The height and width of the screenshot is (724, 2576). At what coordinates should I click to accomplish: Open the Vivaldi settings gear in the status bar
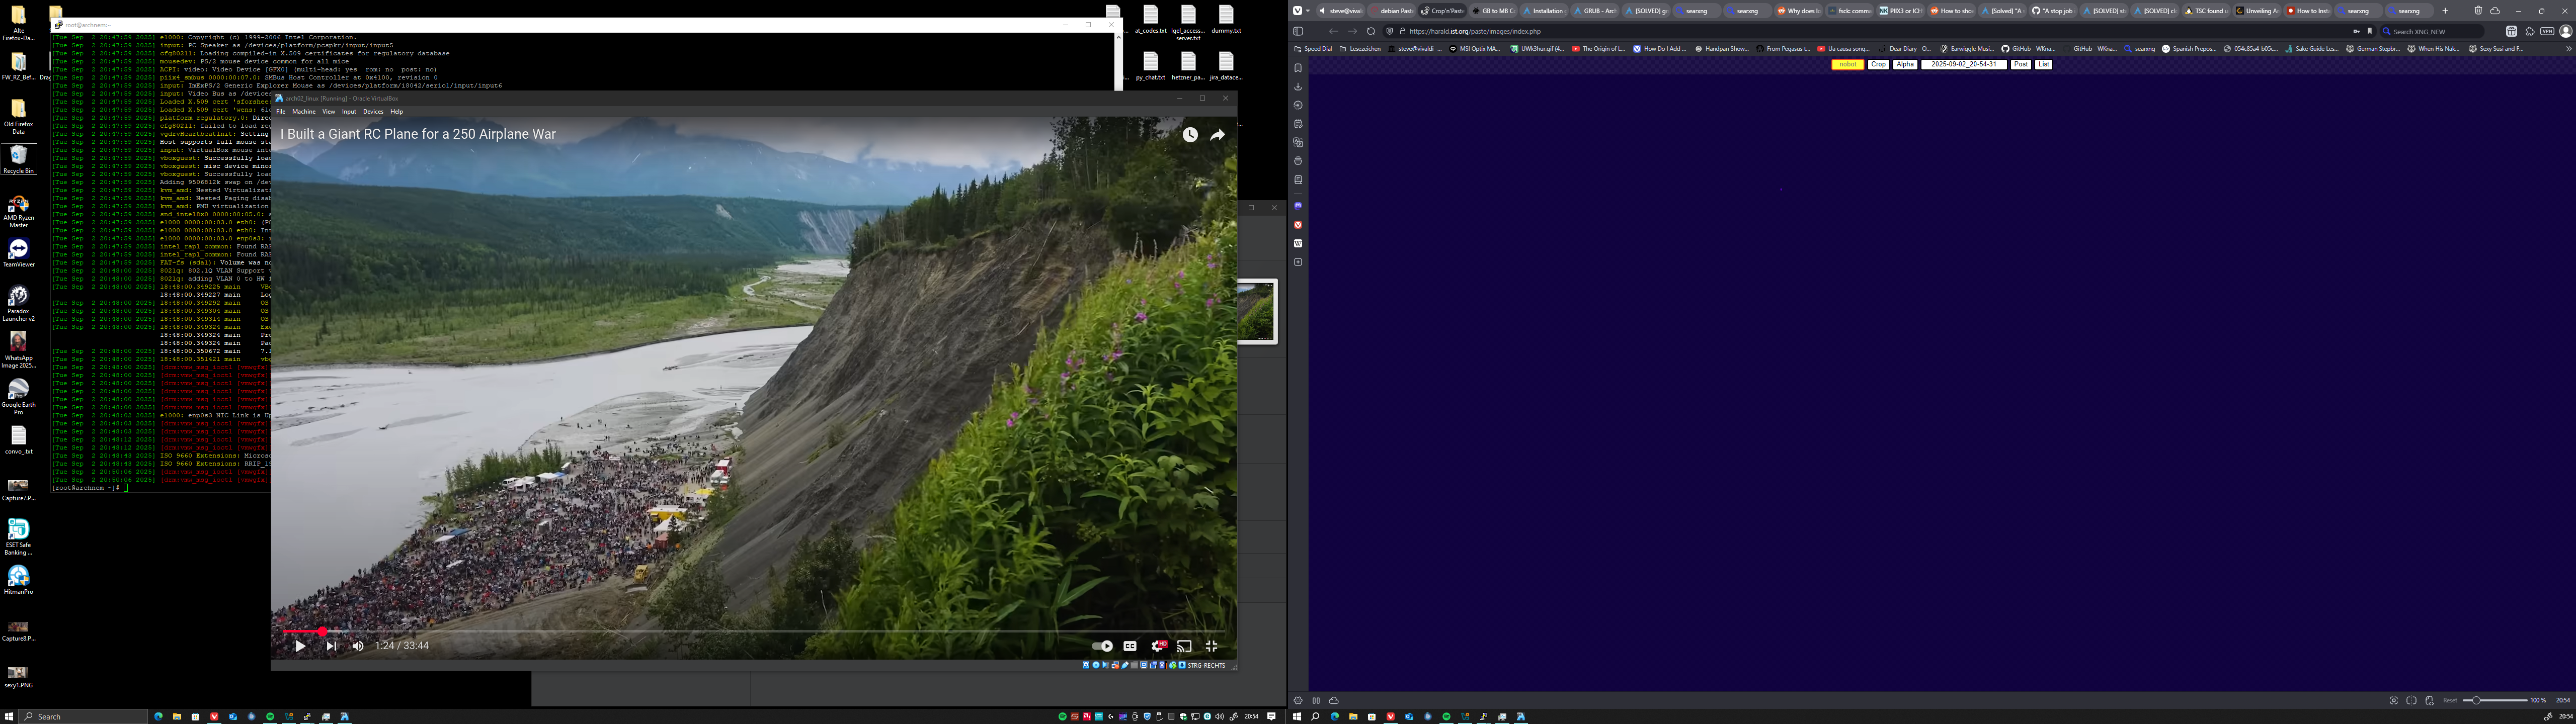point(1298,700)
